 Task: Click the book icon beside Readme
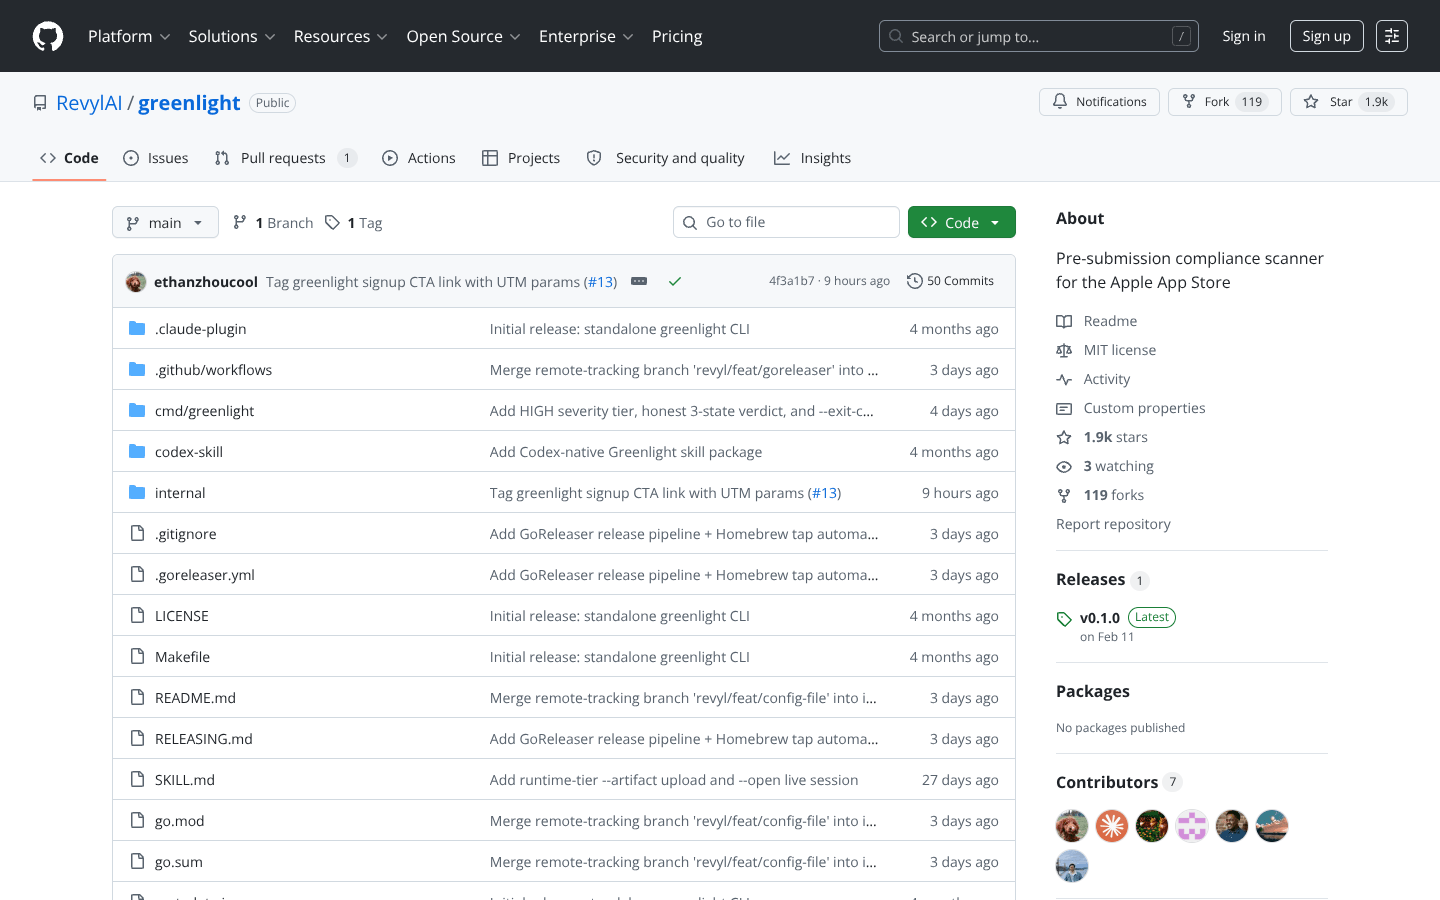(1064, 321)
